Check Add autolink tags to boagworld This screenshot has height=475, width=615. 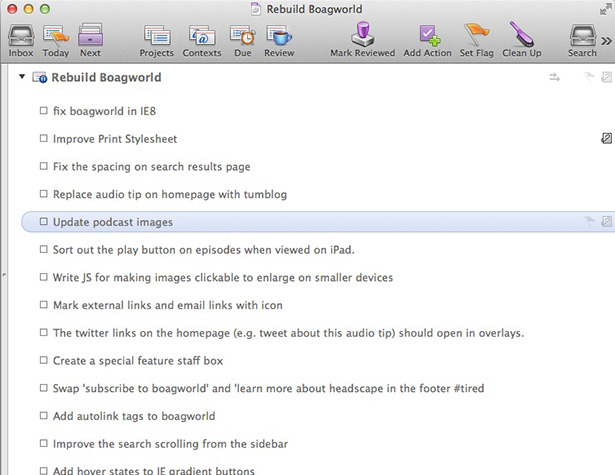click(44, 416)
